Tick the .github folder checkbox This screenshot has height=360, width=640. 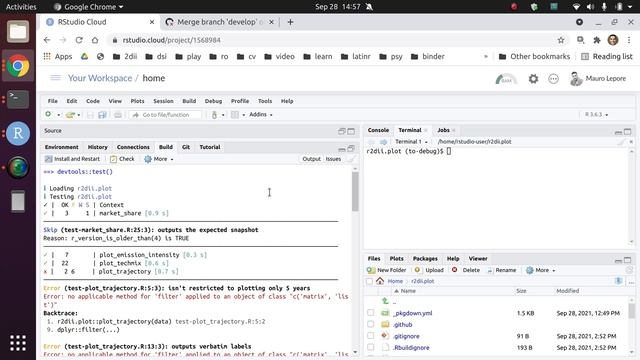coord(370,324)
